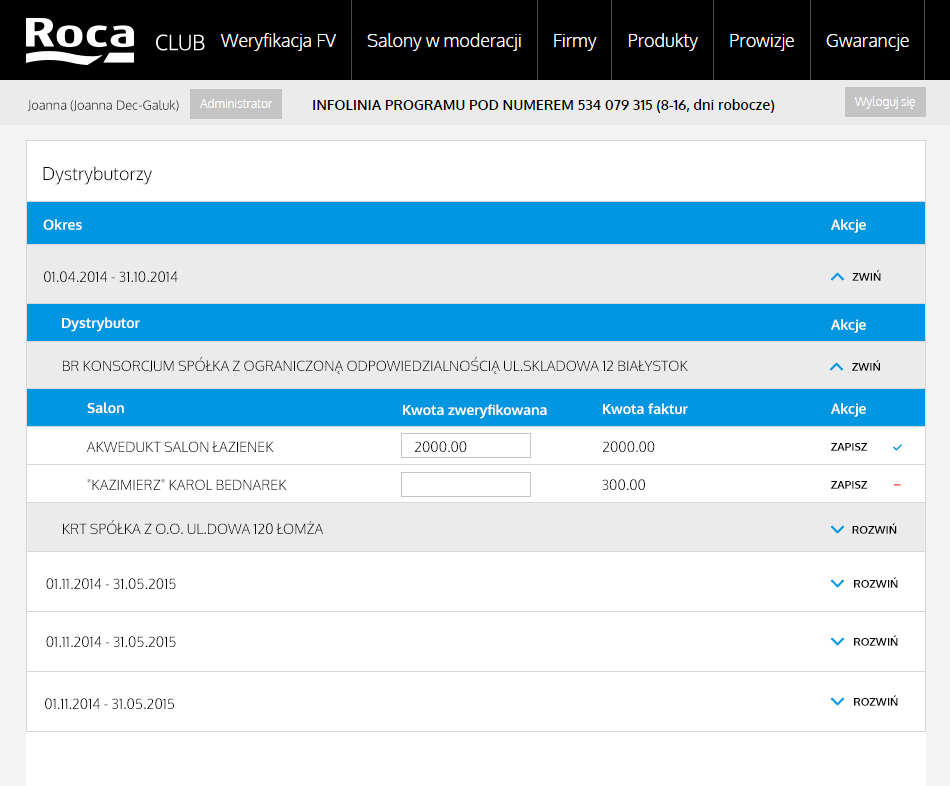Save the AKWEDUKT SALON ŁAZIENEK amount with ZAPISZ
This screenshot has height=786, width=950.
[x=849, y=447]
